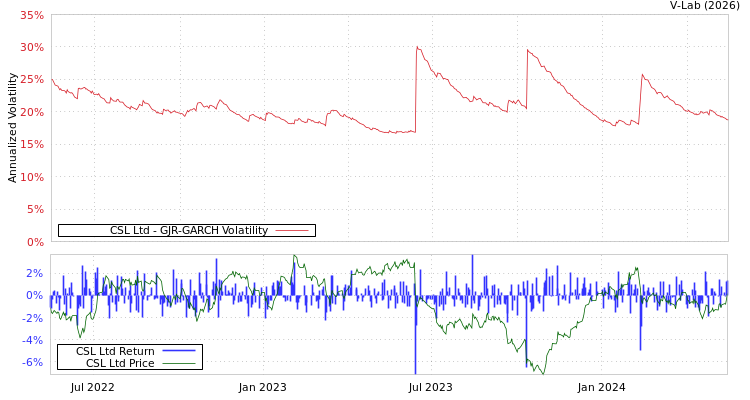
Task: Click the green line sample beside CSL Ltd Price
Action: coord(178,363)
